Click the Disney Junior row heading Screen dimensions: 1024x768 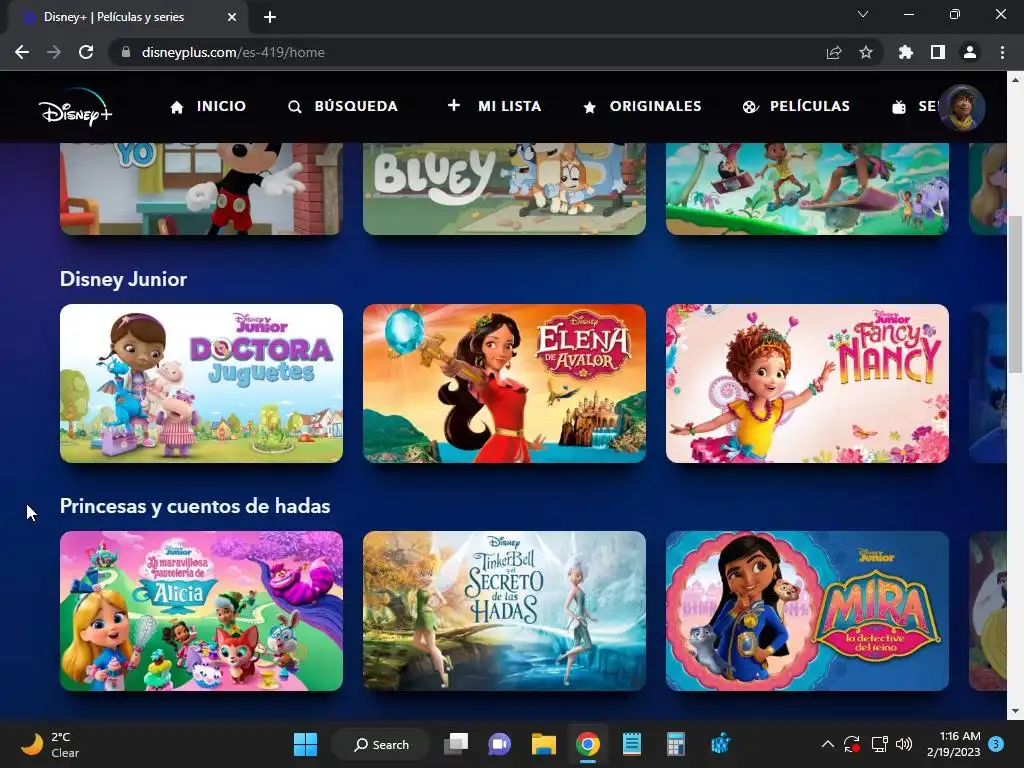[123, 280]
